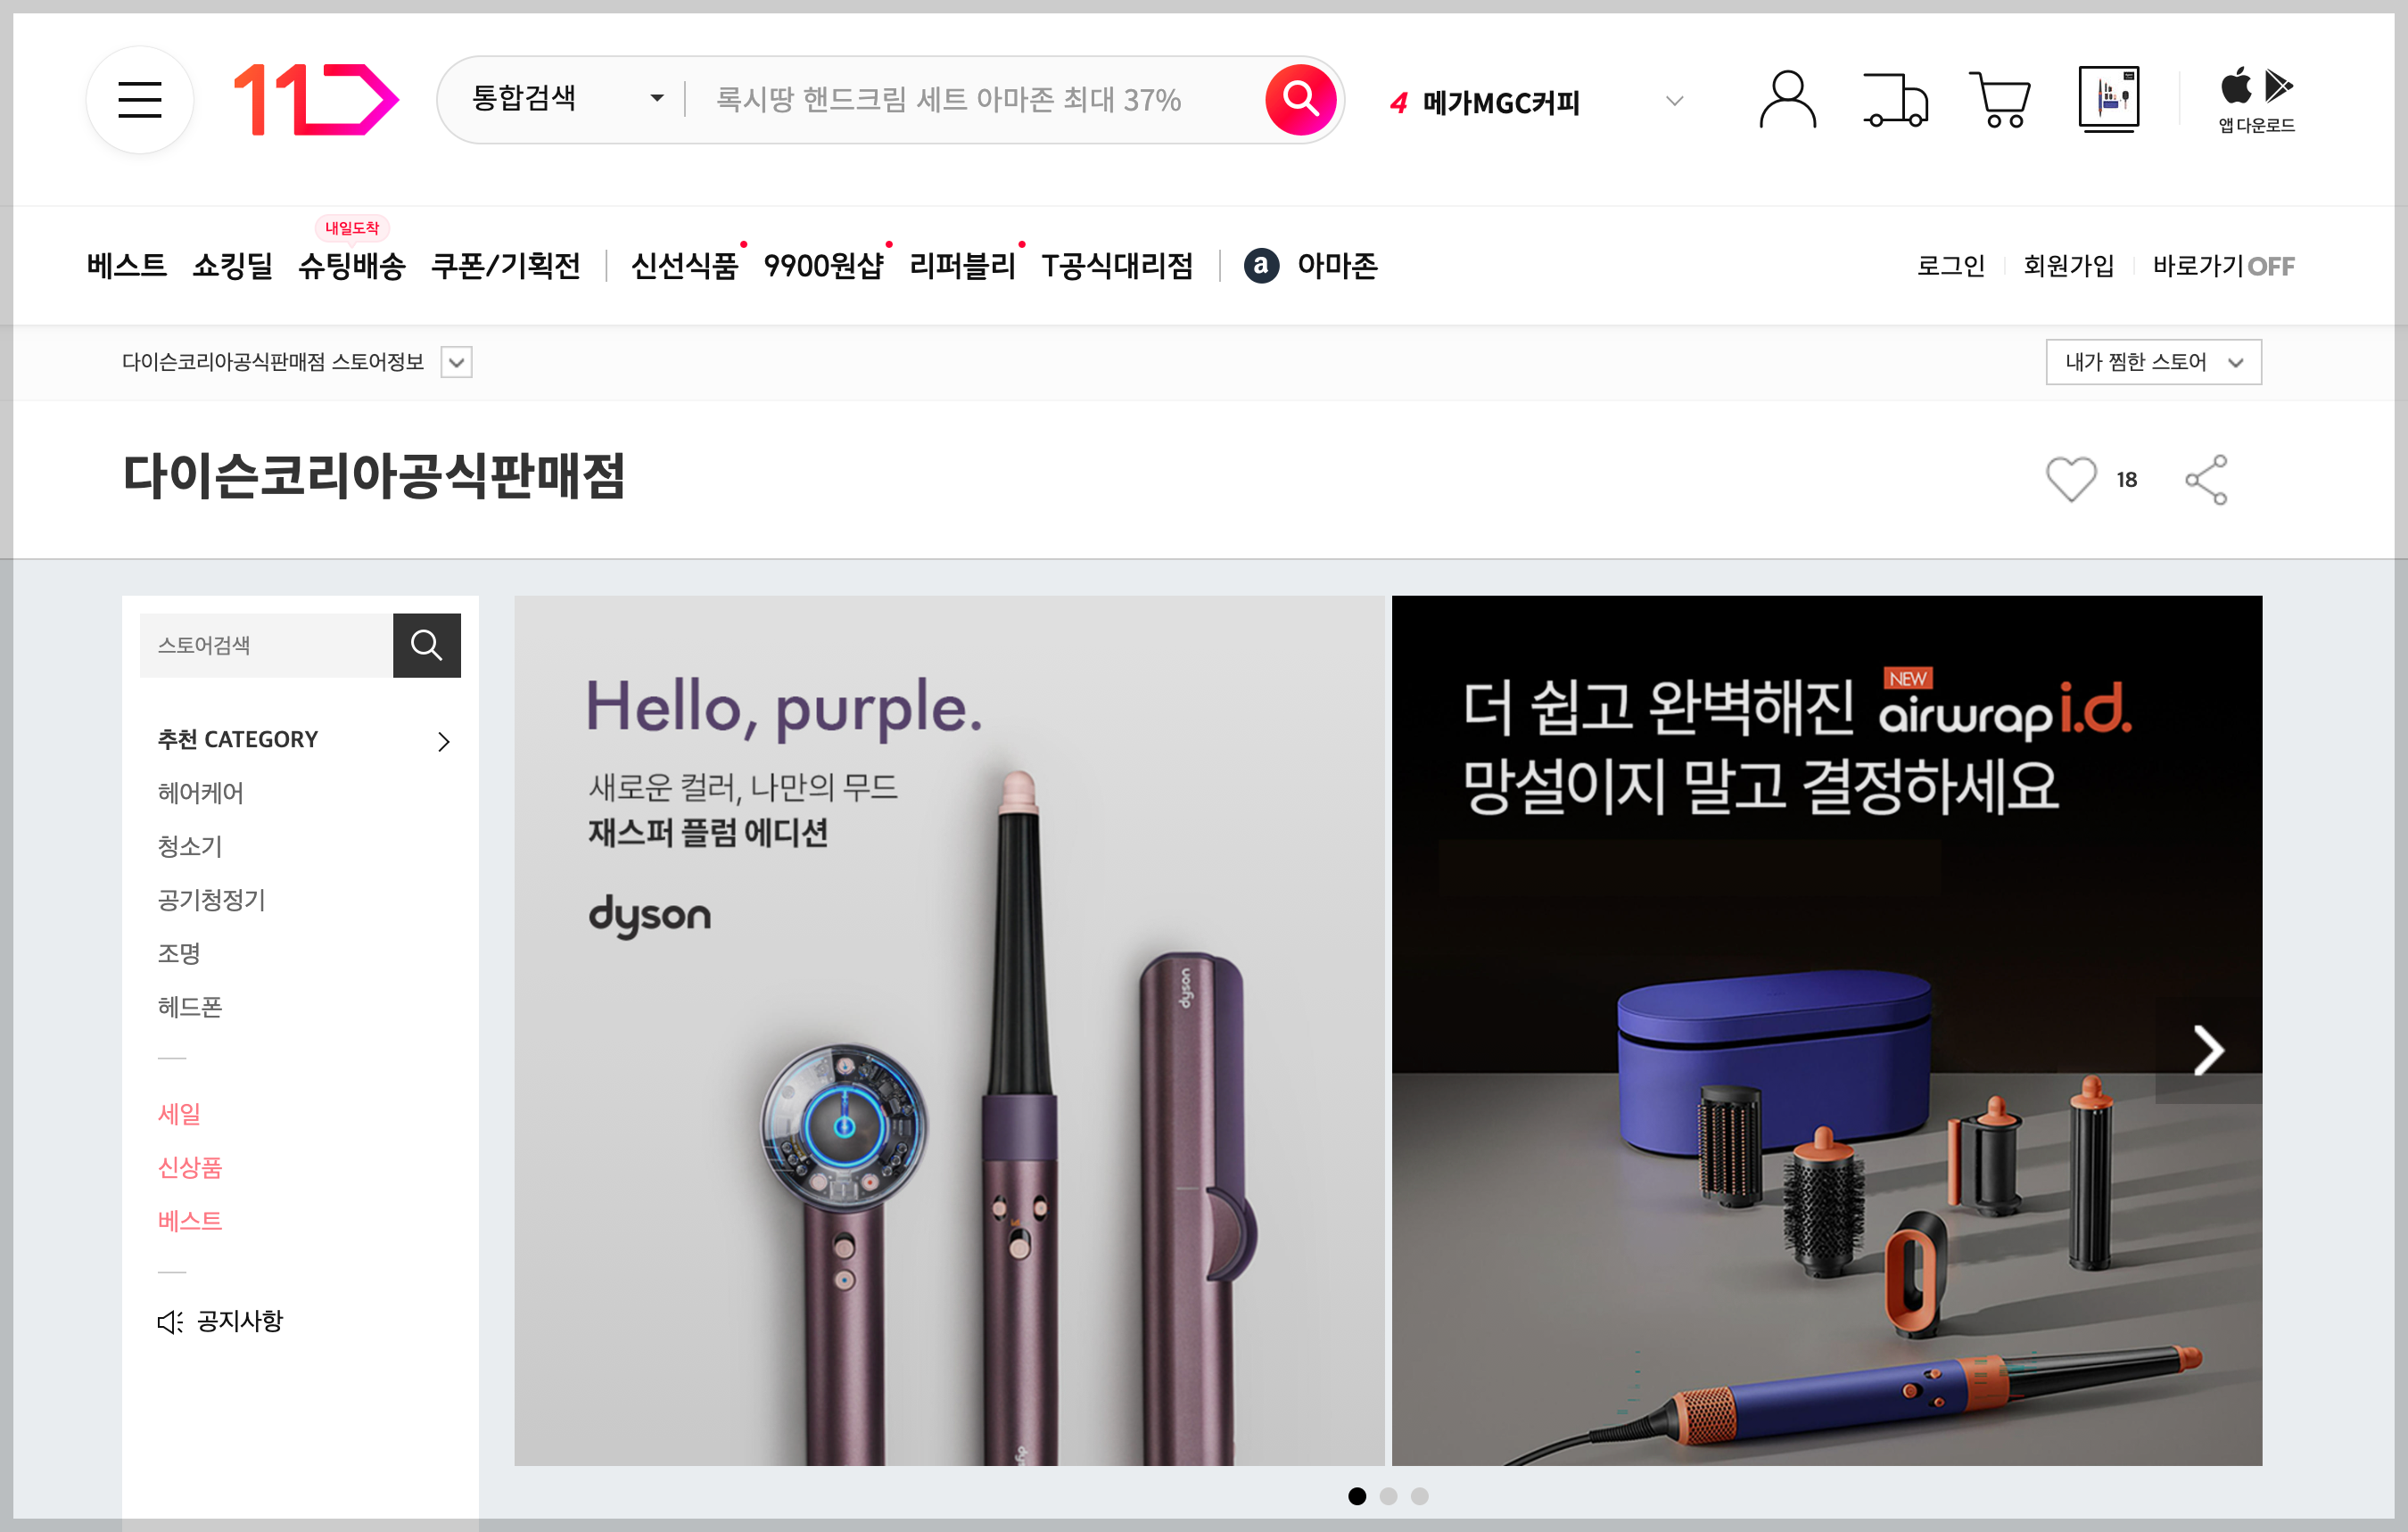This screenshot has height=1532, width=2408.
Task: Select the third carousel dot
Action: [x=1419, y=1496]
